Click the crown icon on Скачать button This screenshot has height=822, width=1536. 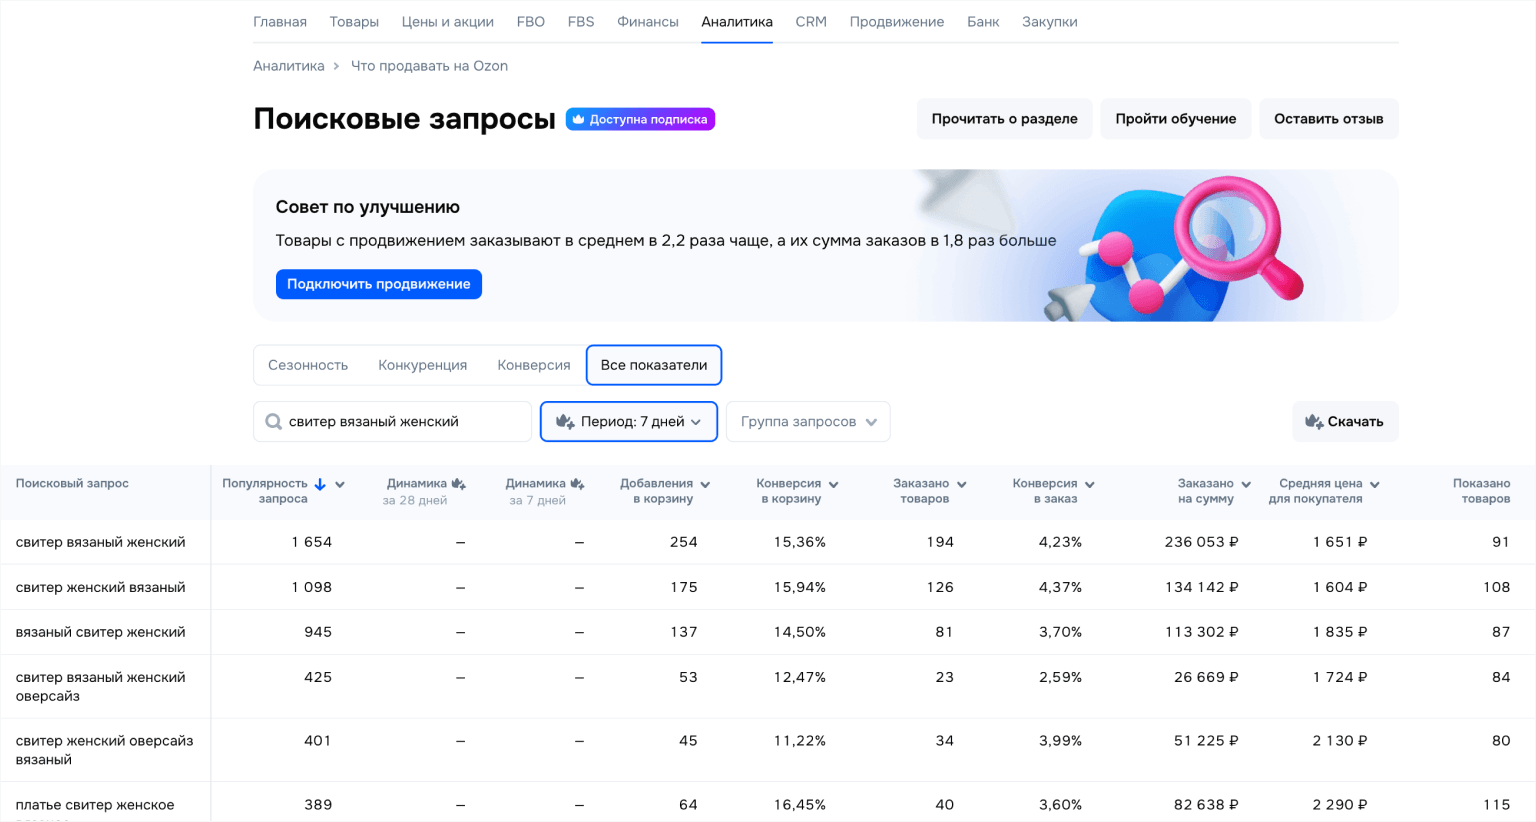1314,422
